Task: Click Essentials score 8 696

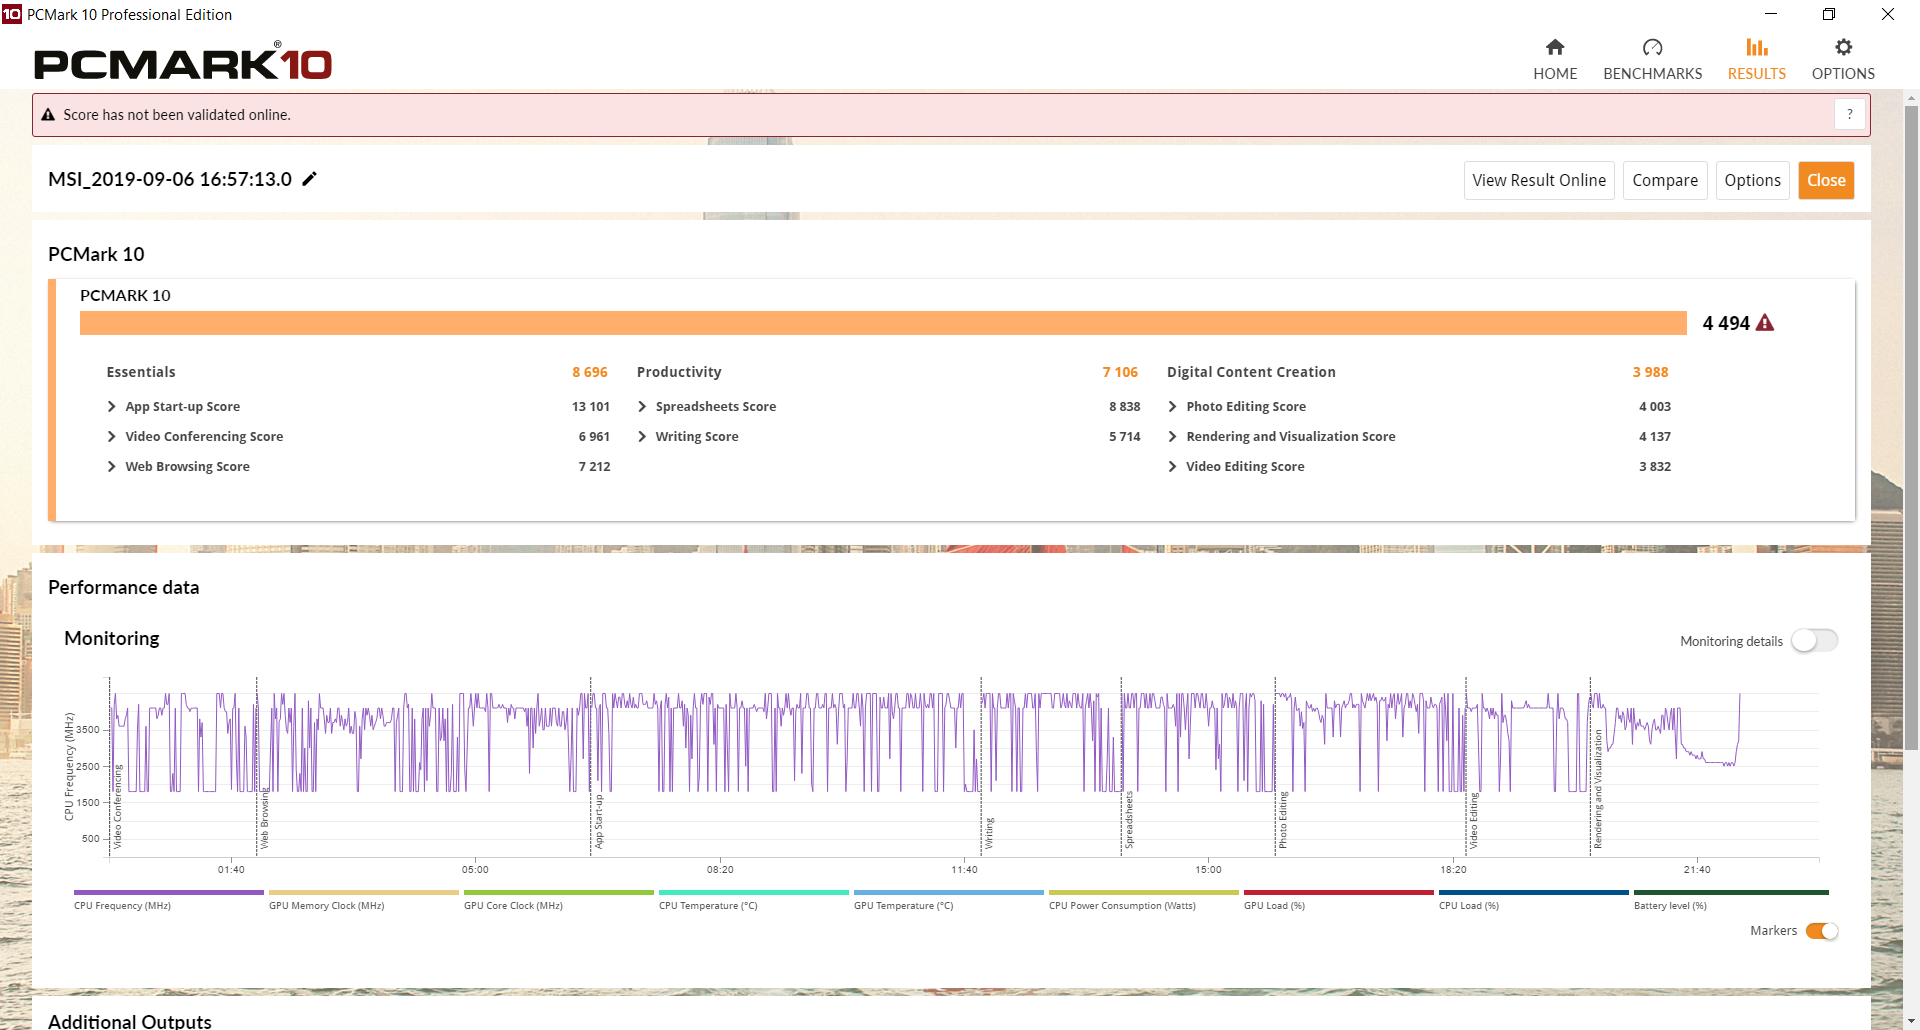Action: coord(590,372)
